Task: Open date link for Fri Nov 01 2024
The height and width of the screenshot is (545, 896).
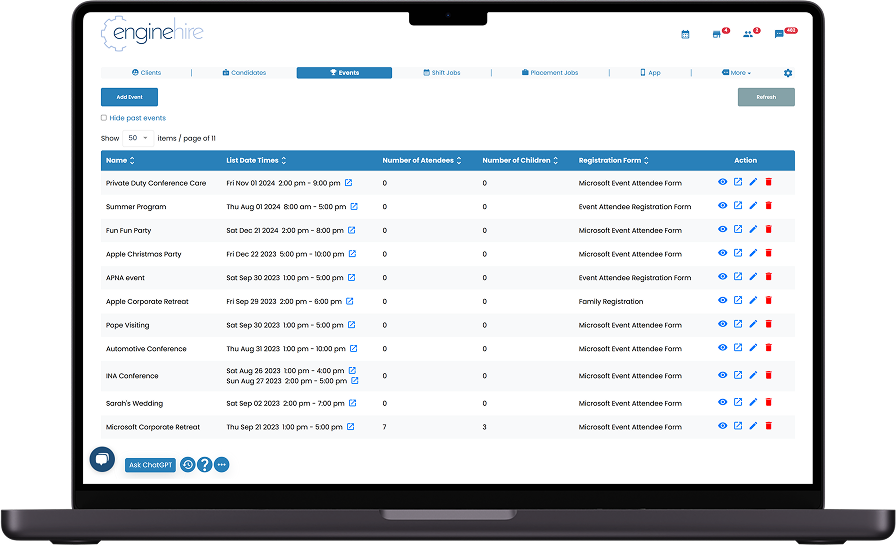Action: 349,183
